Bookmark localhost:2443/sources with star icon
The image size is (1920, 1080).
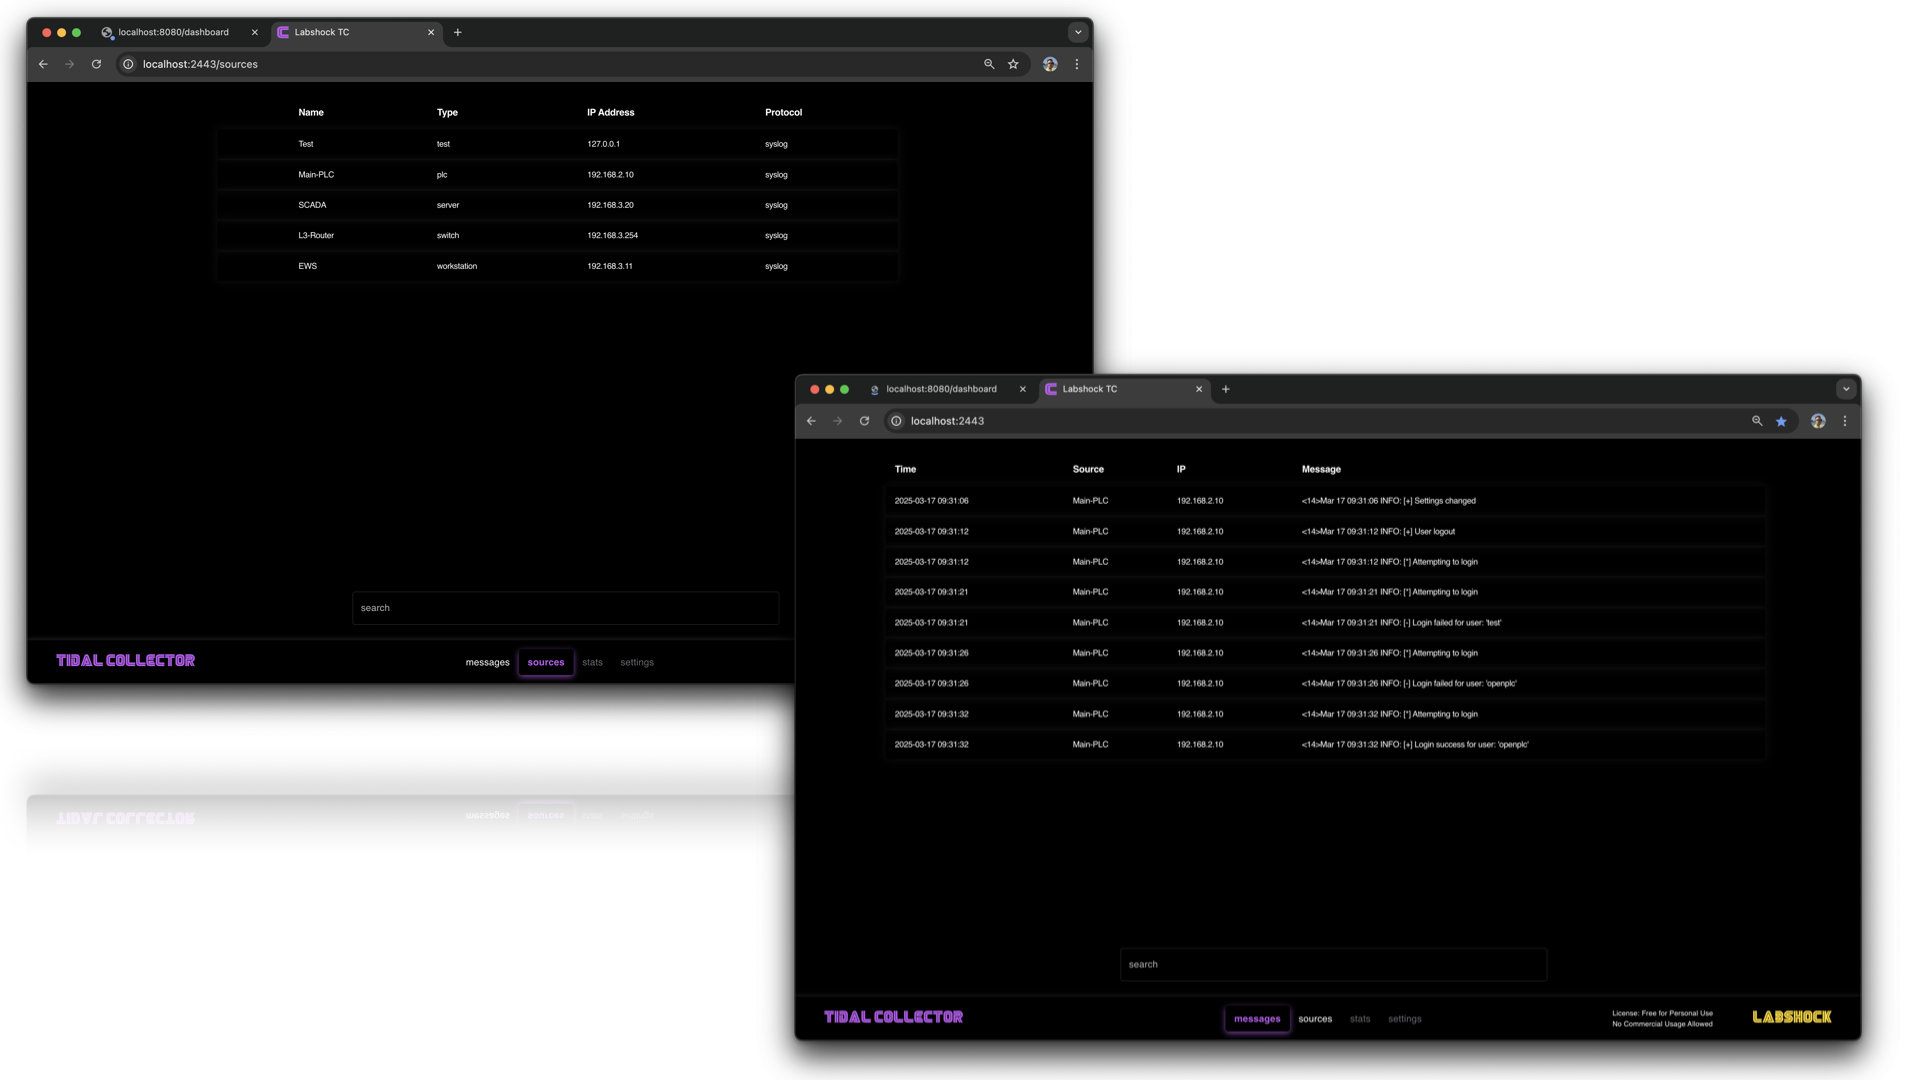[1013, 64]
